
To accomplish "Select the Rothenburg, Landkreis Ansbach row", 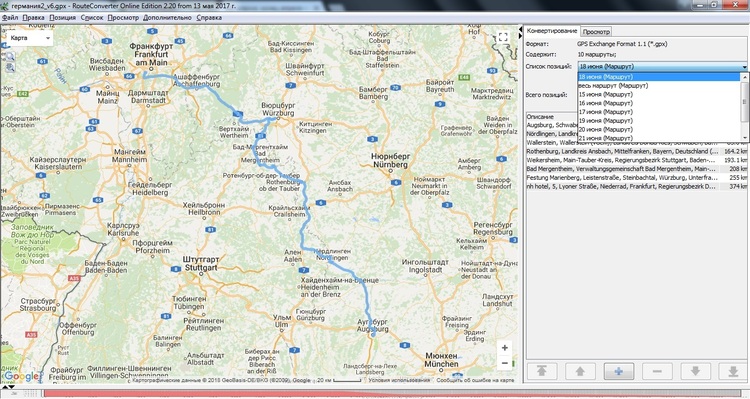I will [x=636, y=151].
